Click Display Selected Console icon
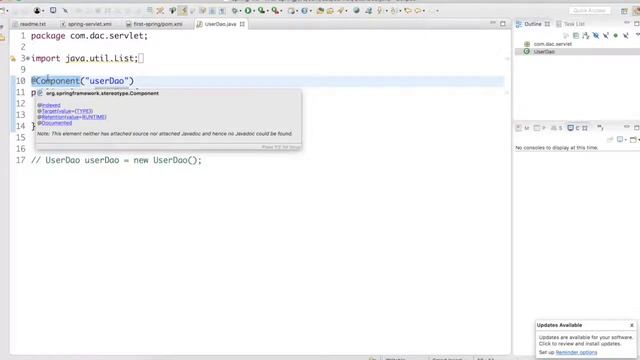Viewport: 640px width, 360px height. [x=620, y=140]
